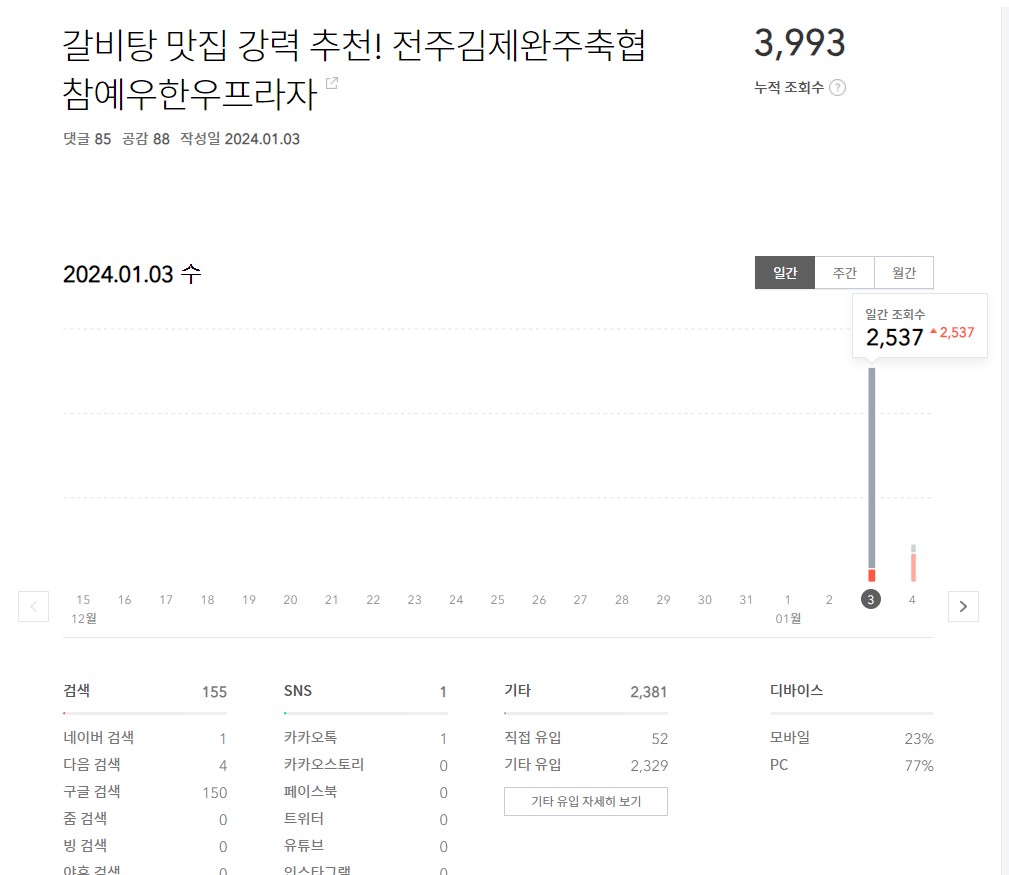Click the 모바일 23% row
This screenshot has height=875, width=1009.
pyautogui.click(x=851, y=738)
